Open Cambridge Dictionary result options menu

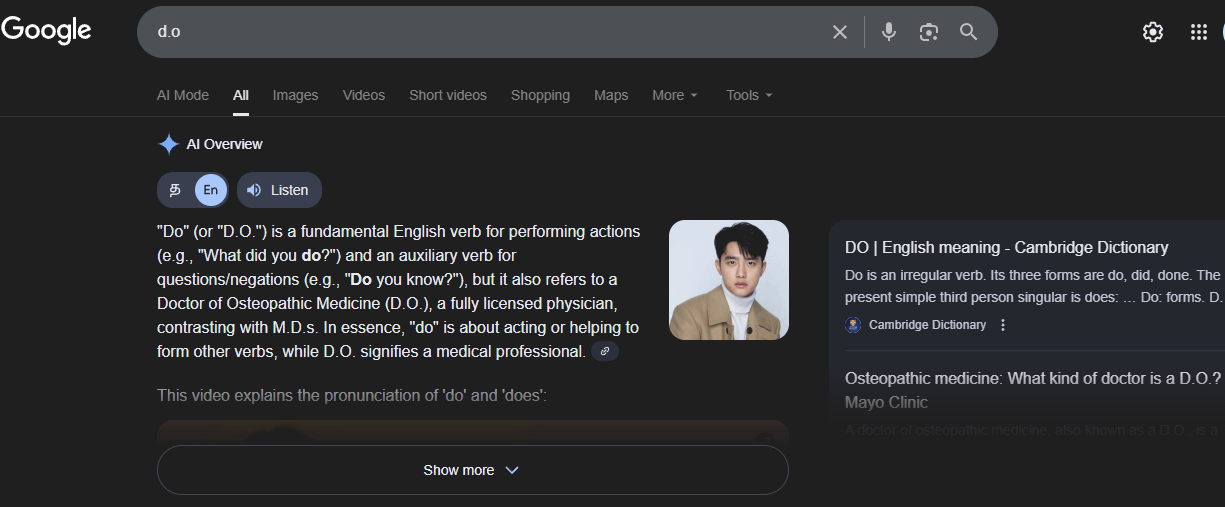coord(1003,325)
